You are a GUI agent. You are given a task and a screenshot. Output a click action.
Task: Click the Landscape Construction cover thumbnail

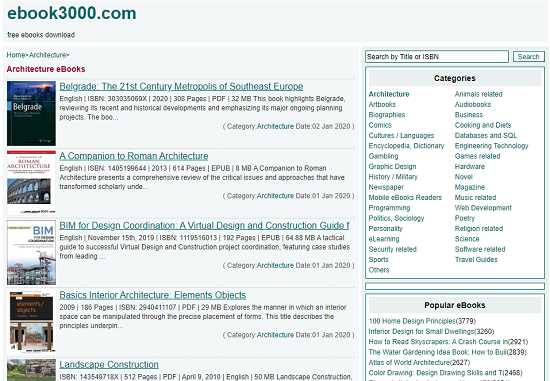click(31, 370)
